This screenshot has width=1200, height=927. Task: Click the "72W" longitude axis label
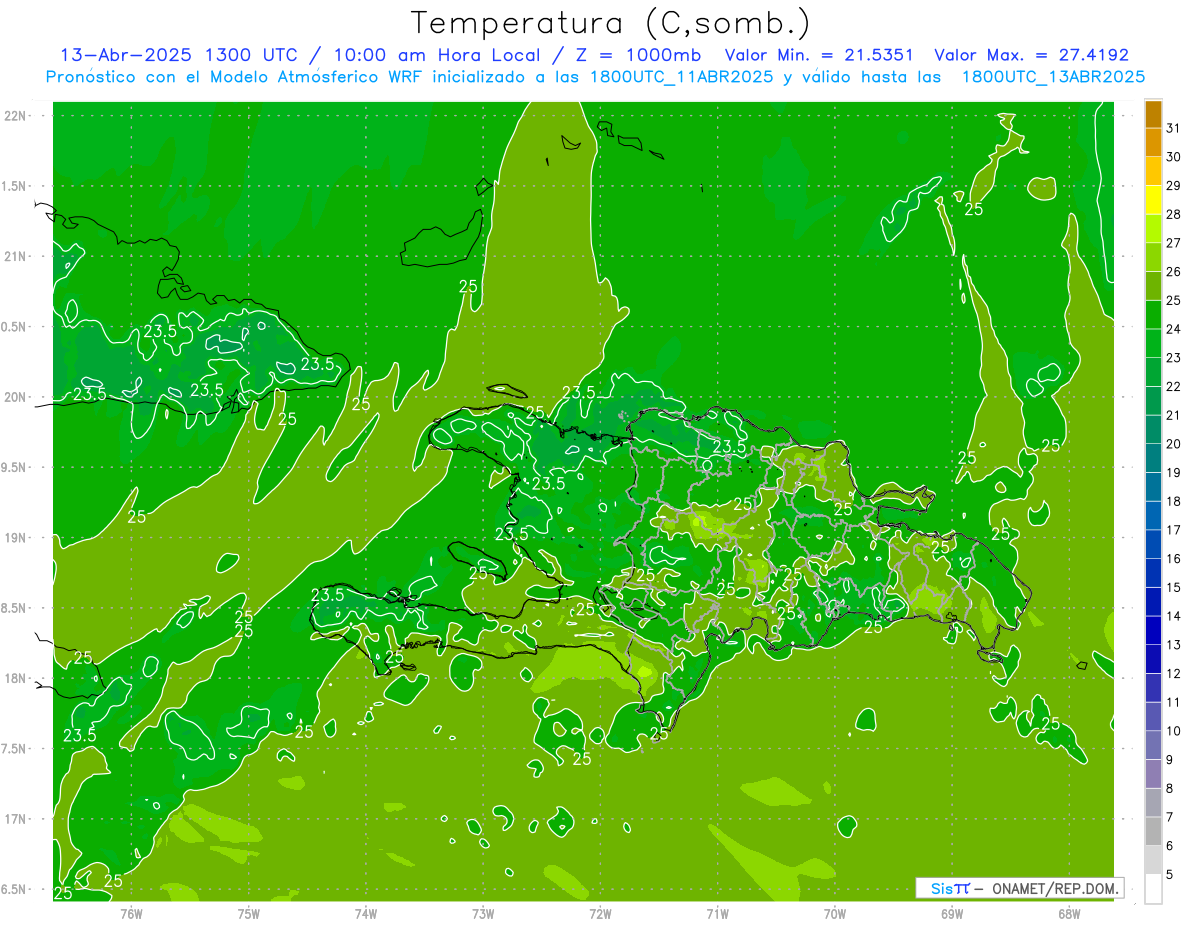(x=601, y=913)
